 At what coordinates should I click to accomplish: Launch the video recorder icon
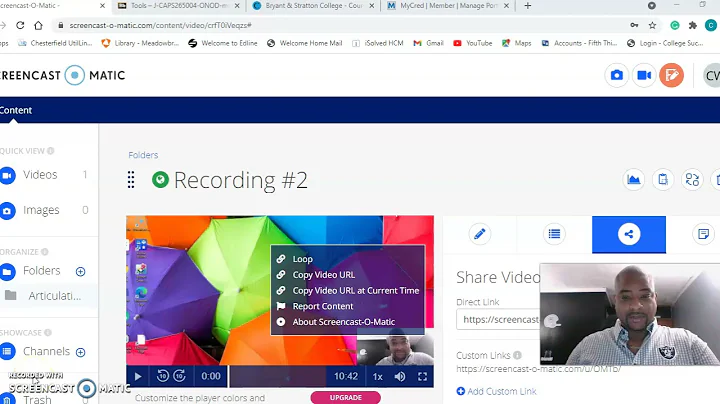click(x=644, y=75)
